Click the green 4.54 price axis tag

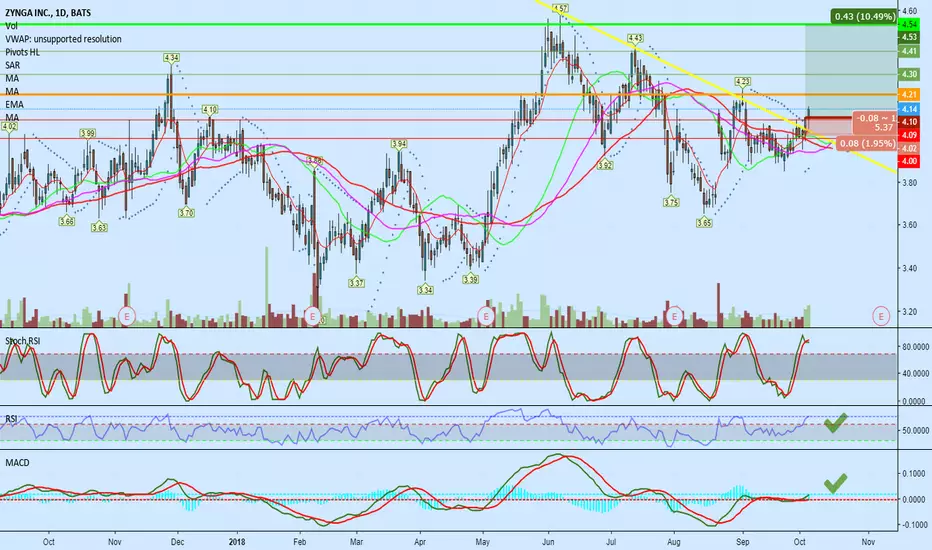(x=909, y=24)
